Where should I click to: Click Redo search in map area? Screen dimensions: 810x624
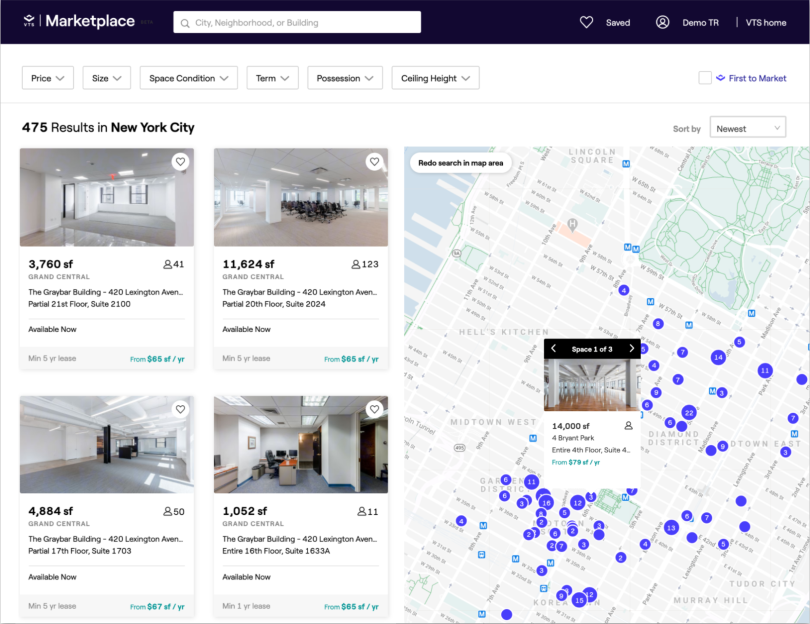(460, 163)
